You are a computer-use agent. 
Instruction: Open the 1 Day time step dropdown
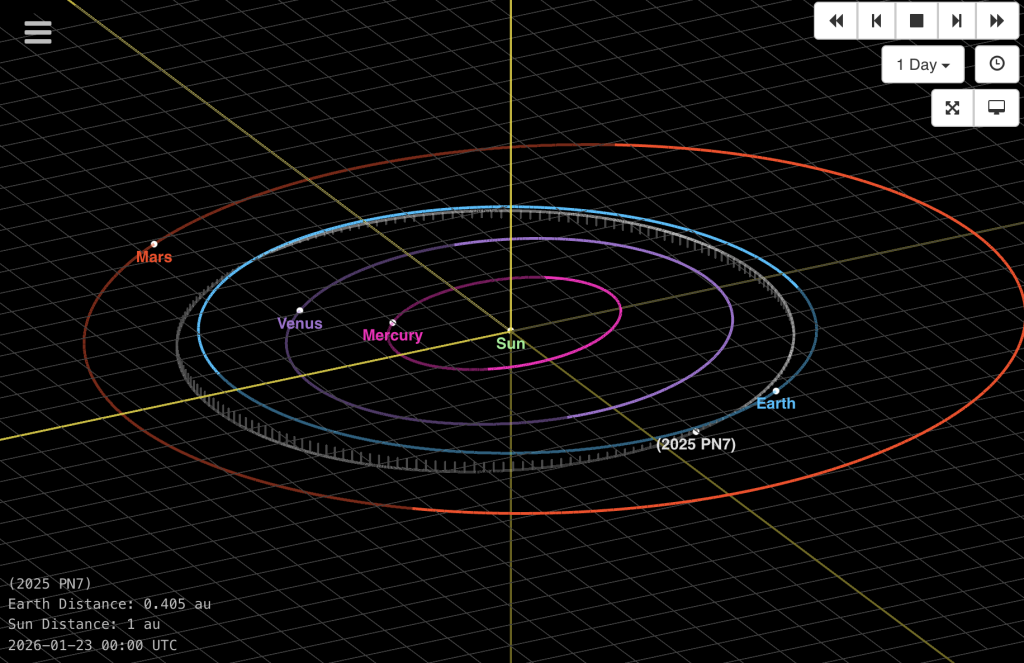coord(922,64)
